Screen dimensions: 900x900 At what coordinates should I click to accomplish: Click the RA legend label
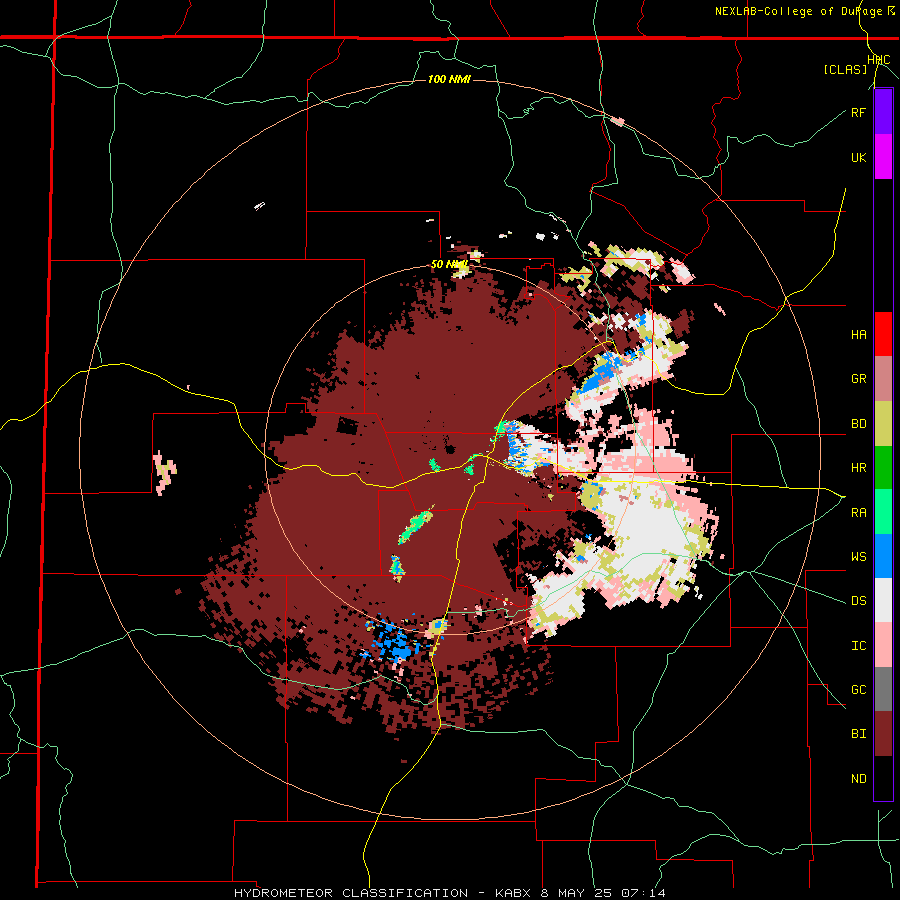pos(858,513)
